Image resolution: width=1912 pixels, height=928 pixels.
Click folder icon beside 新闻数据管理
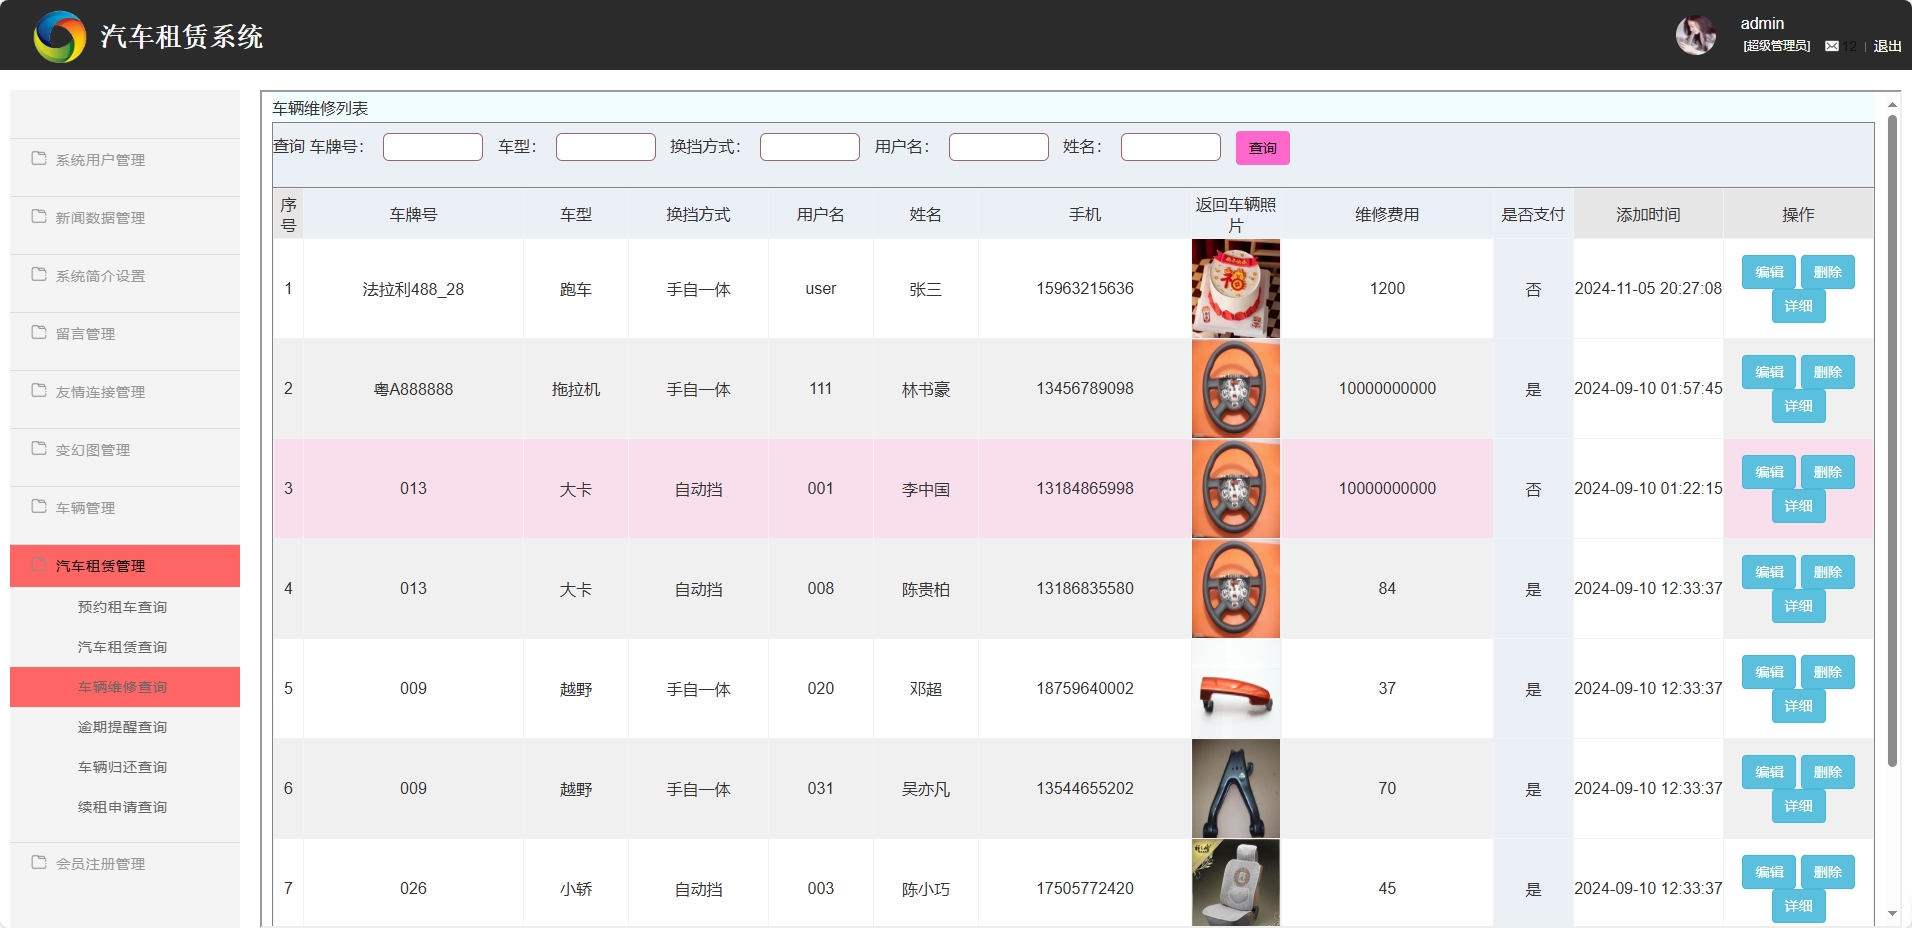pos(39,217)
